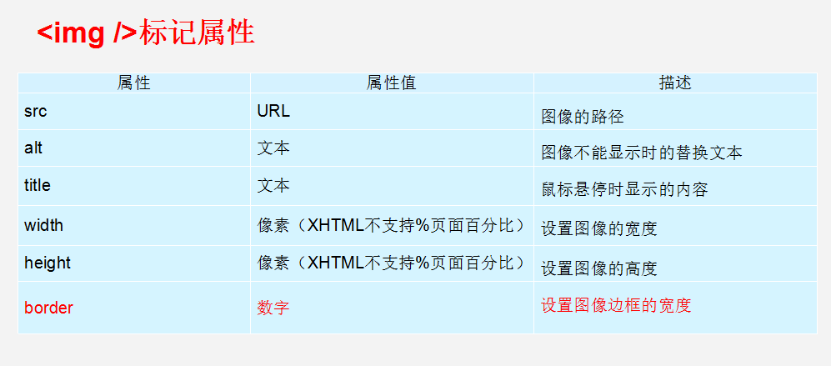Click '设置图像的宽度' description cell
This screenshot has width=831, height=366.
pos(675,226)
